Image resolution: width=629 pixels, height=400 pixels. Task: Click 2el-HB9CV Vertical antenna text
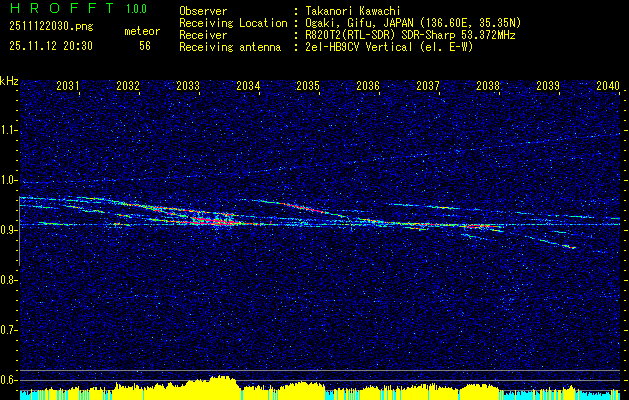point(389,47)
